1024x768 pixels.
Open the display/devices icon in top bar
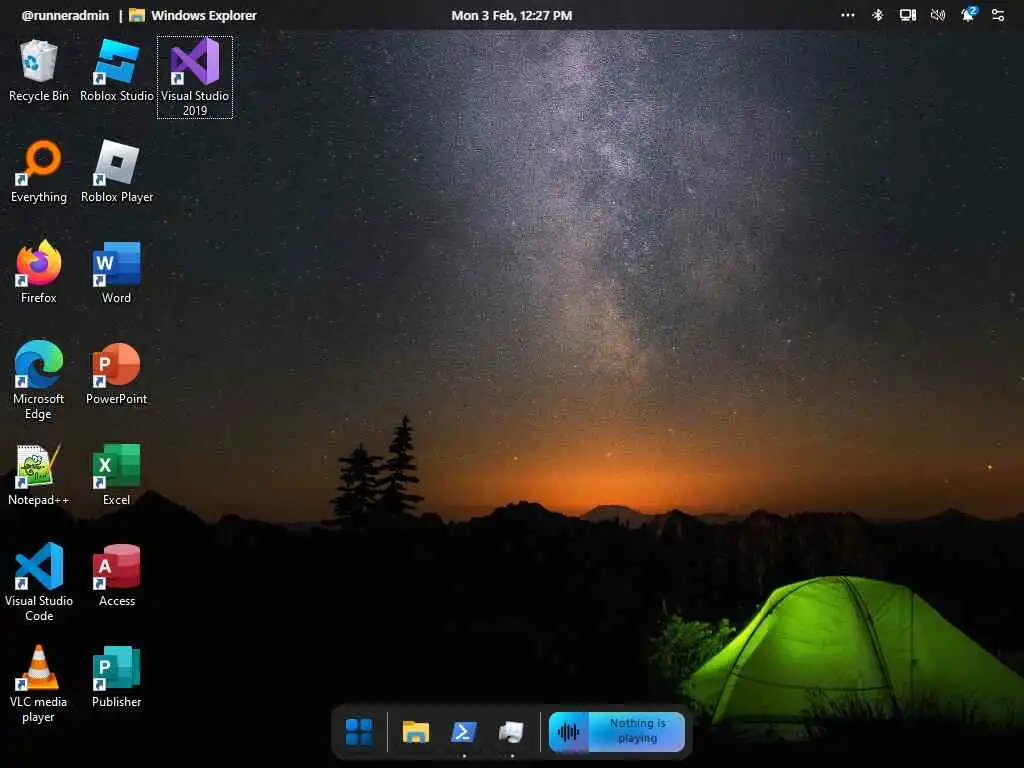(x=908, y=15)
